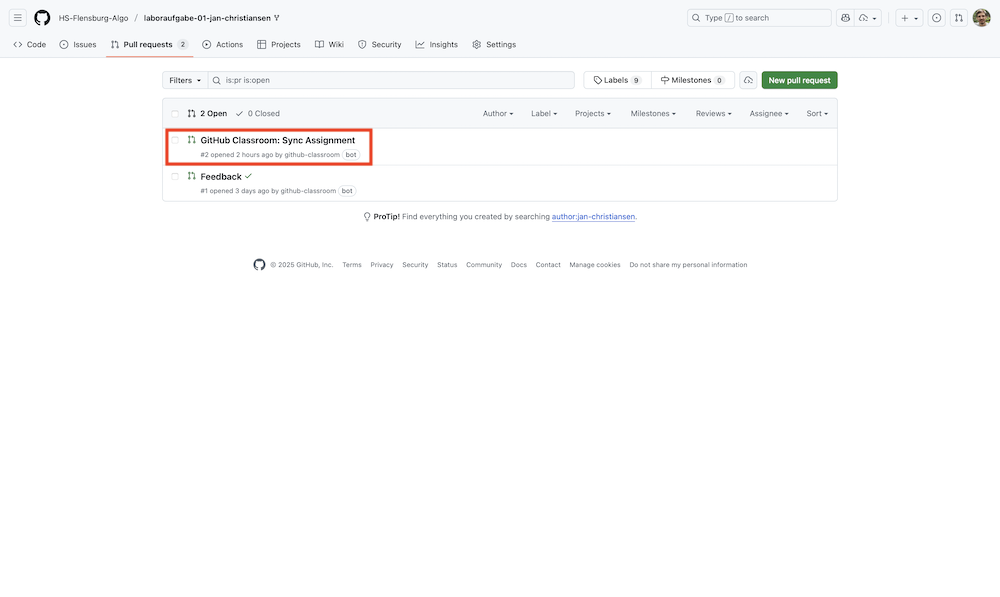
Task: Open the Sort dropdown menu
Action: tap(817, 114)
